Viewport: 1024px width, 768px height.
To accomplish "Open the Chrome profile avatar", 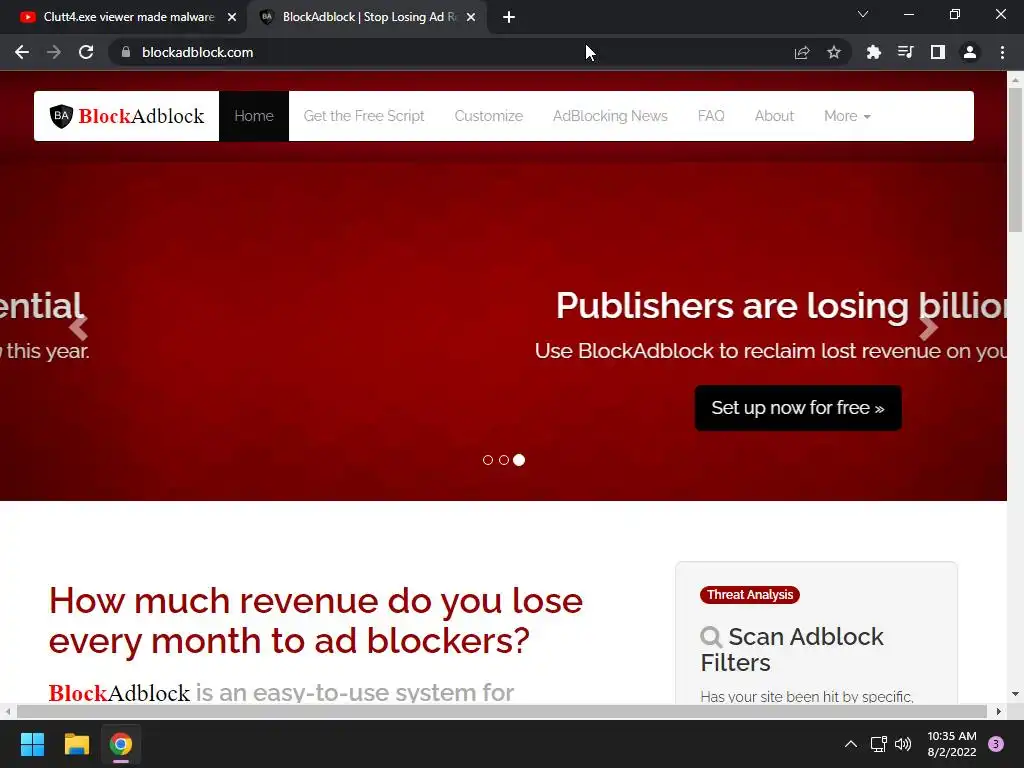I will point(970,52).
